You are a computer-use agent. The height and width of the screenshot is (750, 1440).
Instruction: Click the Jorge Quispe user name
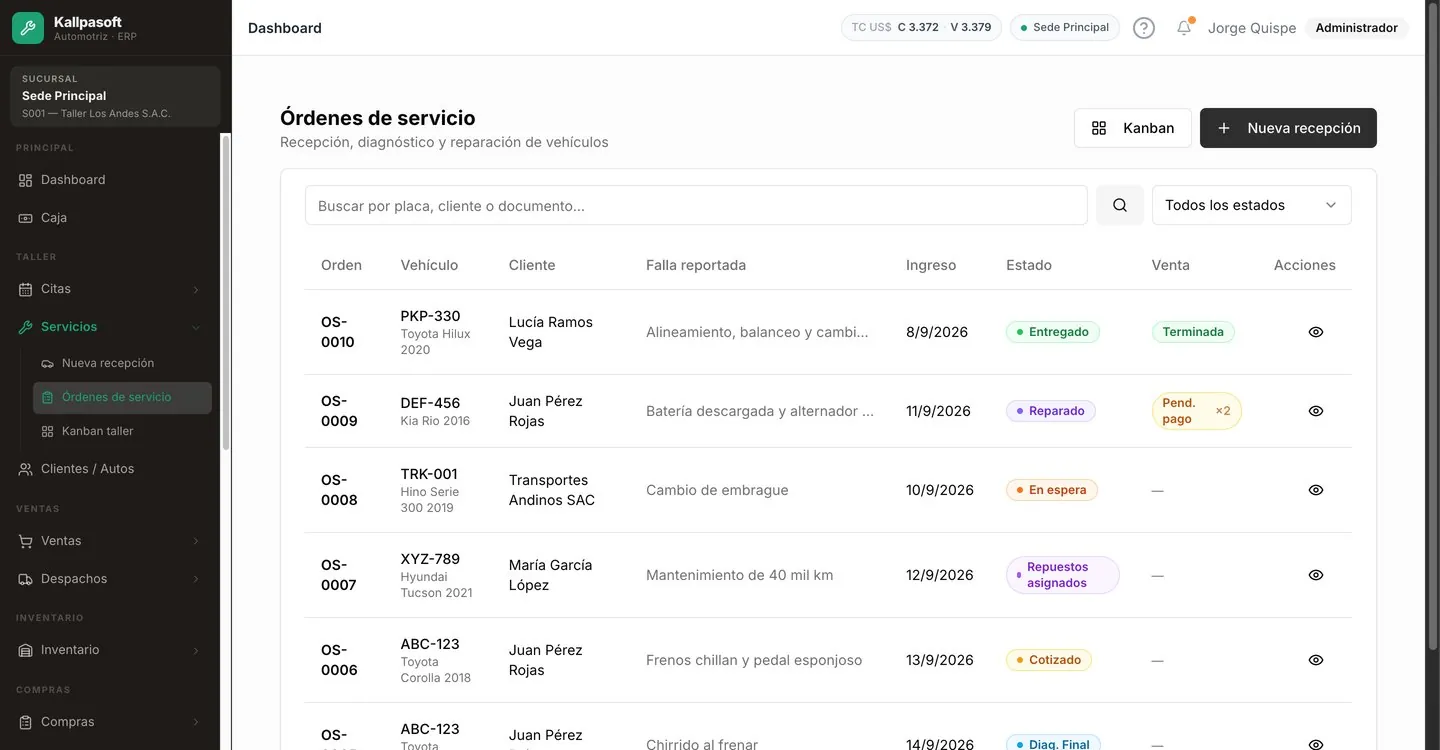(1252, 28)
